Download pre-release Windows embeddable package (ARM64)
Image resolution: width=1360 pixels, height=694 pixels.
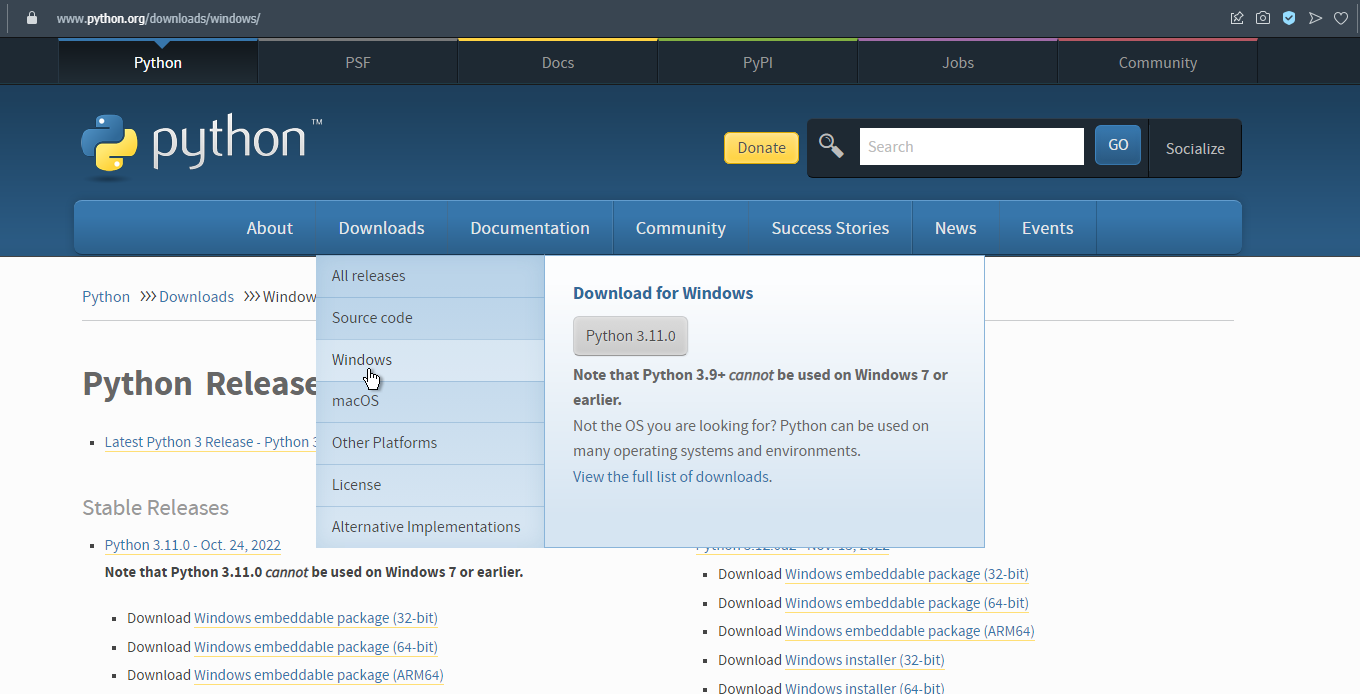coord(910,631)
